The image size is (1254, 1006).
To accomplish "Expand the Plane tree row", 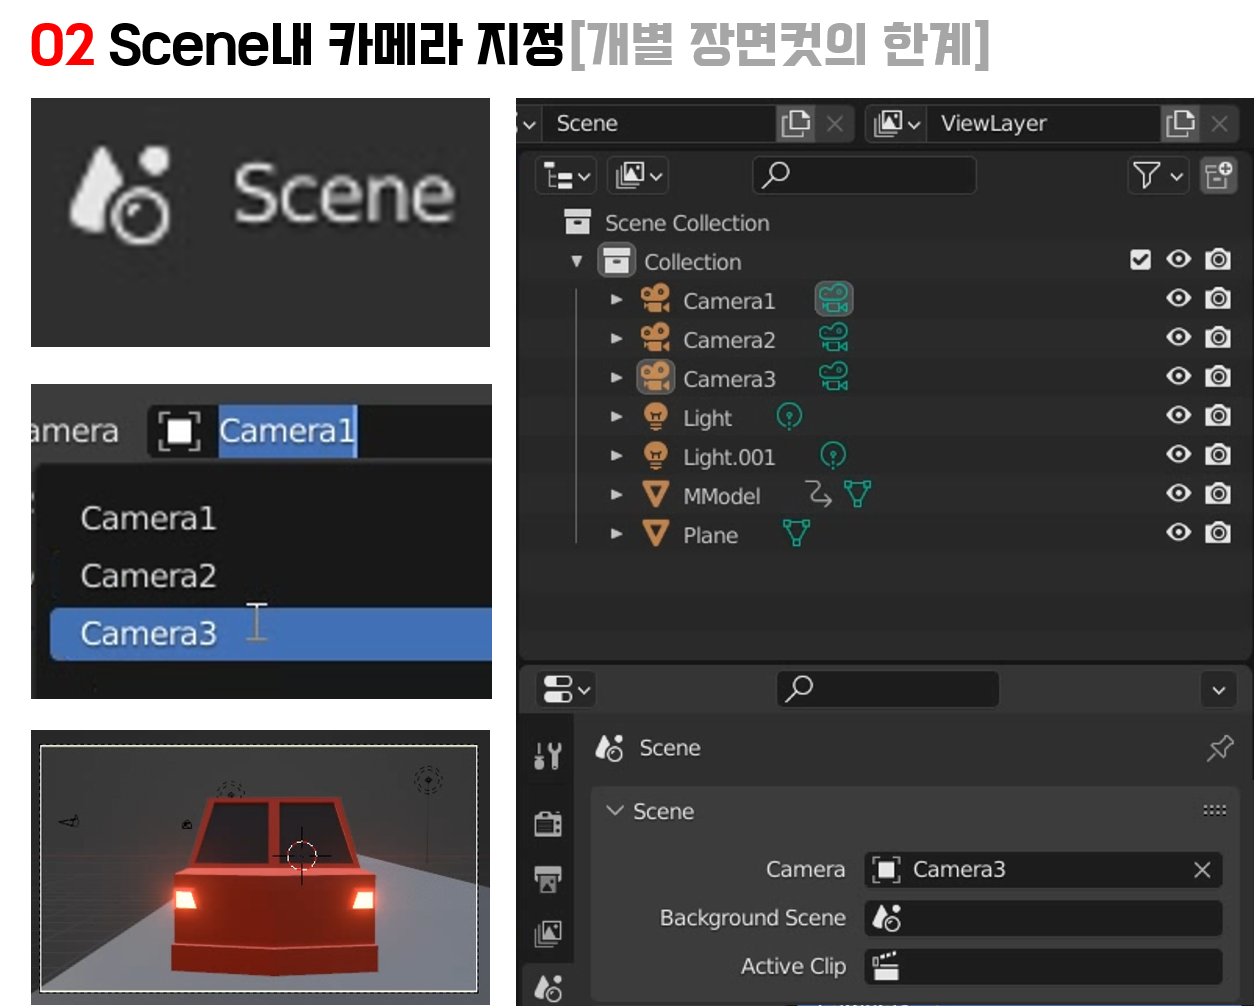I will [616, 533].
